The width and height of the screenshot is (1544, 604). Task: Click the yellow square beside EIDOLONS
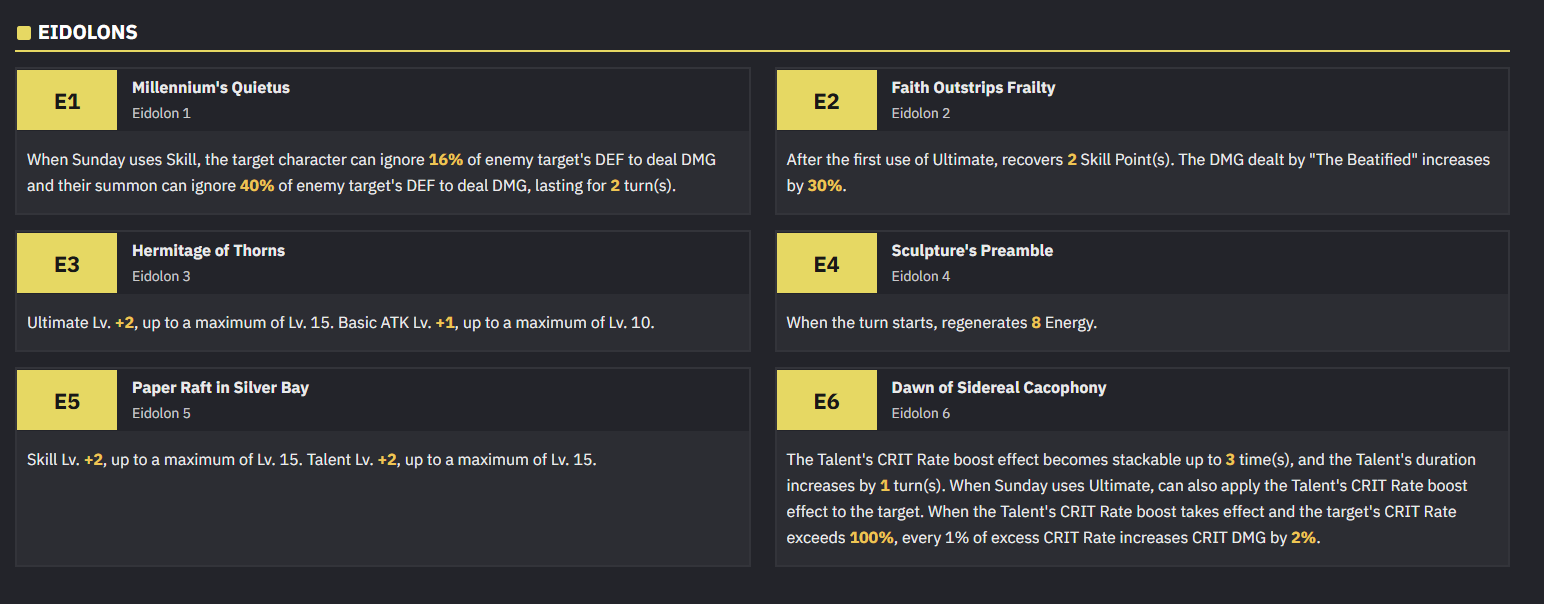24,33
